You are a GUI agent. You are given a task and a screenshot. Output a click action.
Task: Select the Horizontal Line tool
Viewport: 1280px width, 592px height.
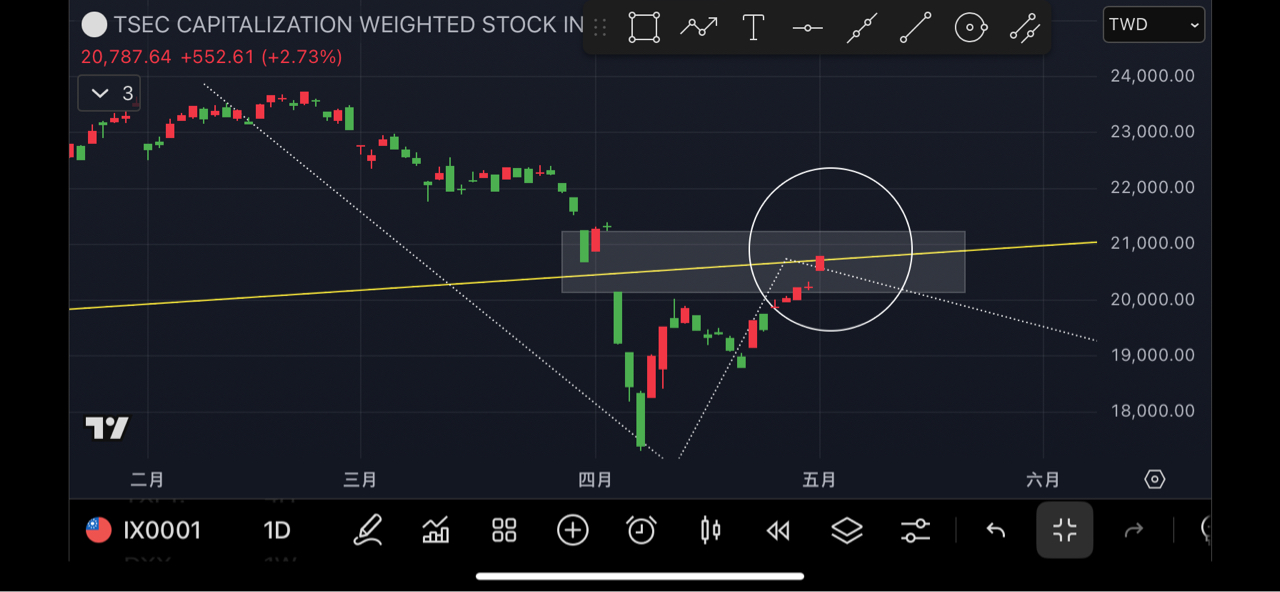pyautogui.click(x=807, y=27)
